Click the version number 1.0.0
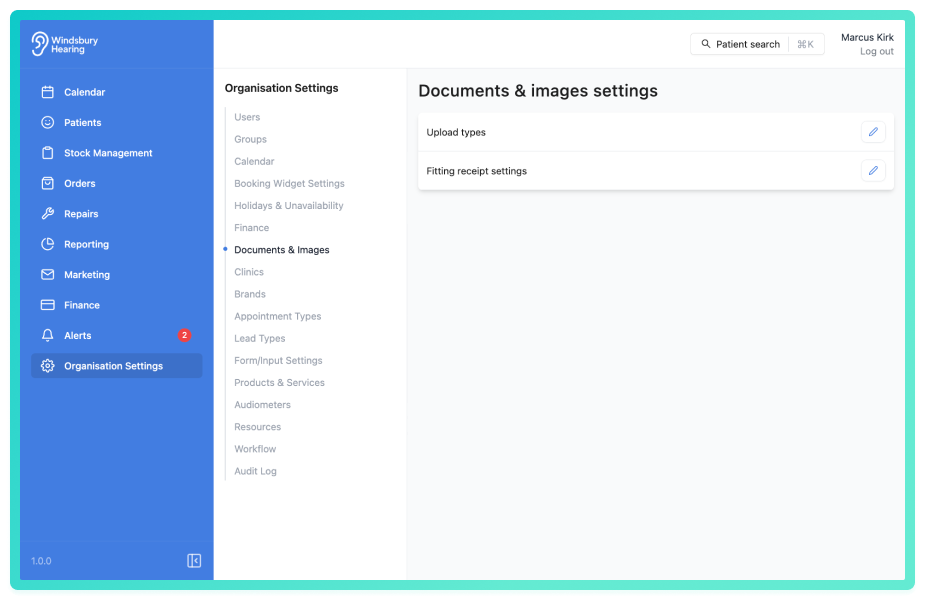The height and width of the screenshot is (600, 925). (x=41, y=560)
